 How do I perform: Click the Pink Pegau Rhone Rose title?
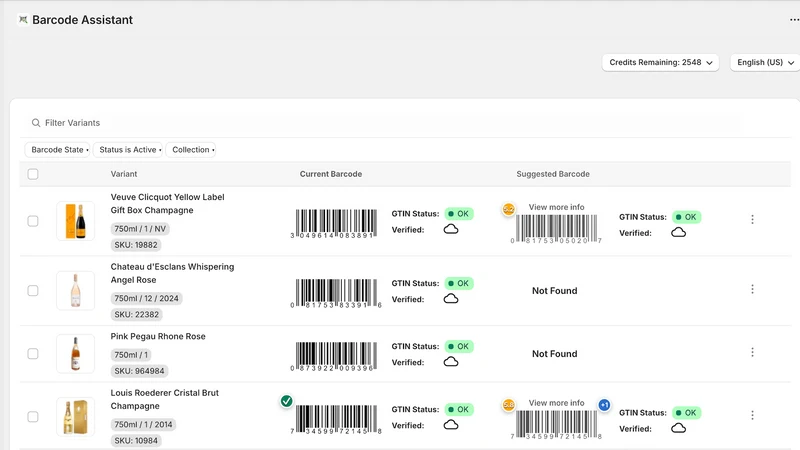click(x=158, y=336)
